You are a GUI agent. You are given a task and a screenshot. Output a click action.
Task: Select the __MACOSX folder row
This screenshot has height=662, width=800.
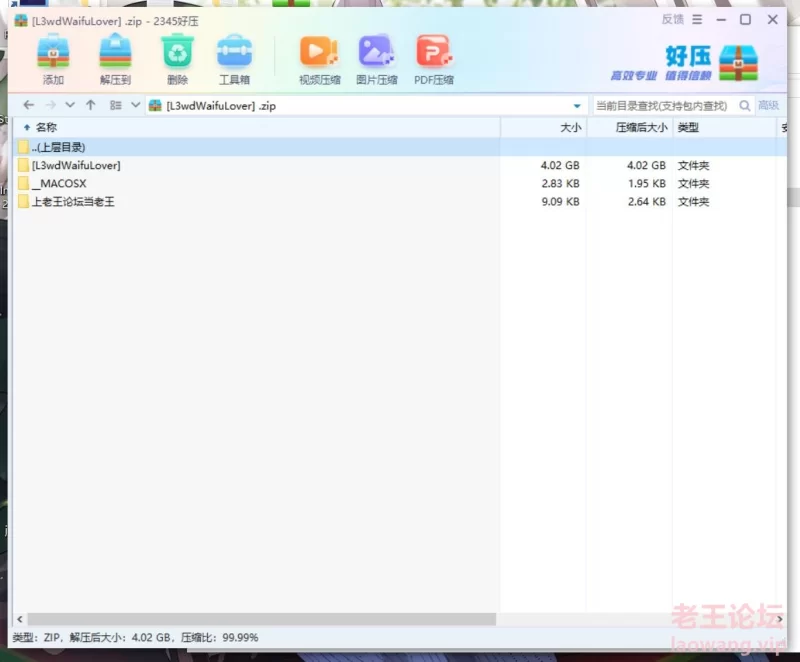(59, 184)
